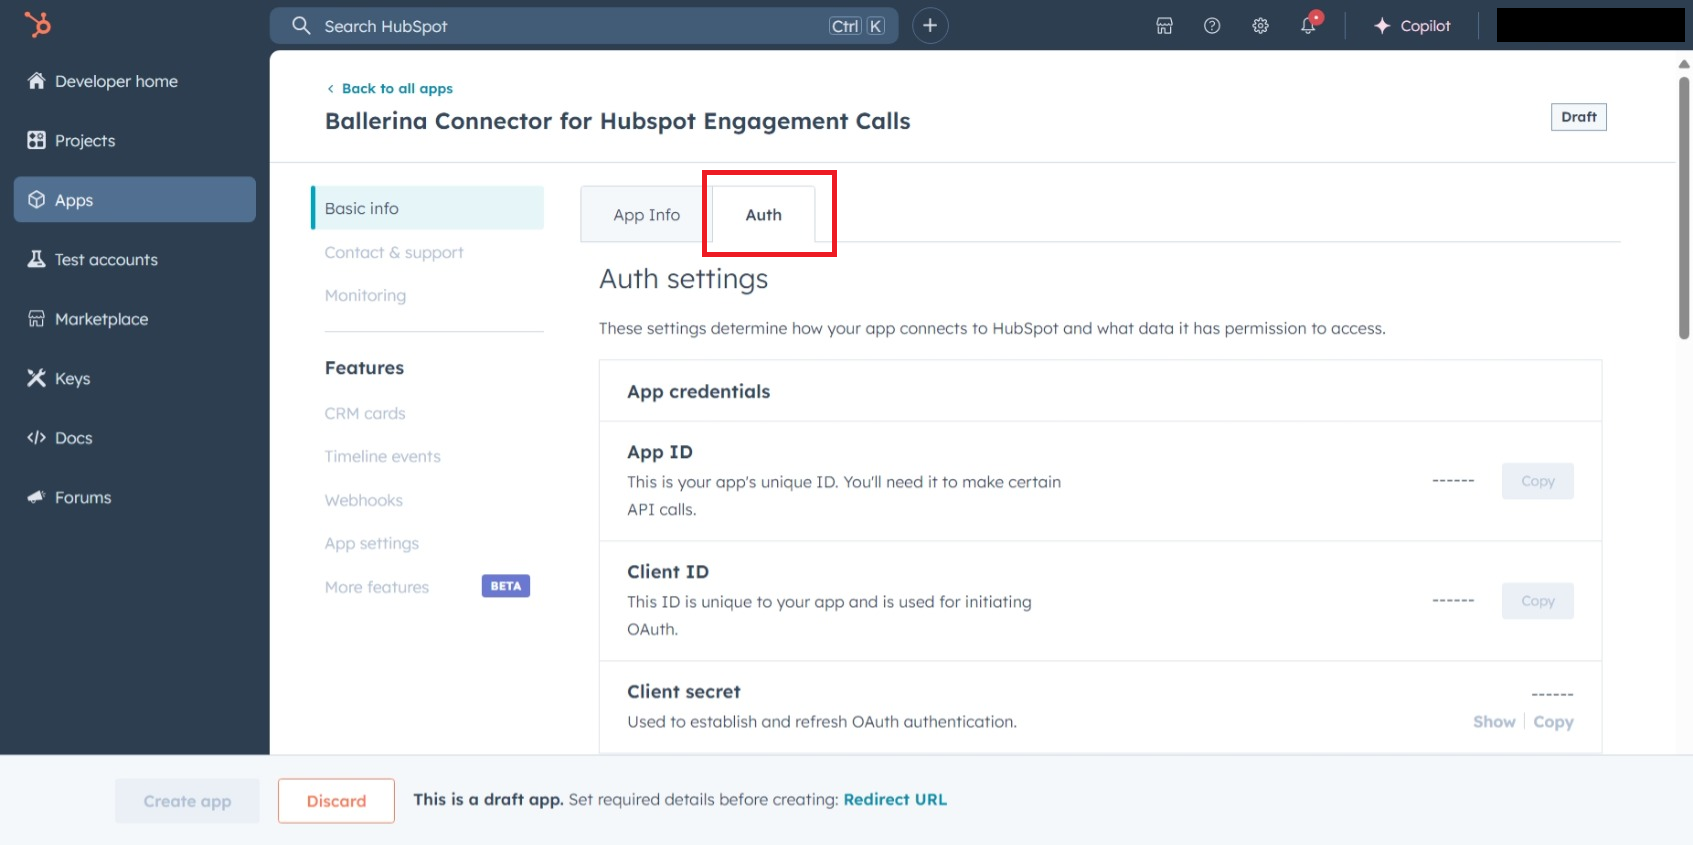Open the help question mark icon
The width and height of the screenshot is (1693, 845).
pos(1212,26)
